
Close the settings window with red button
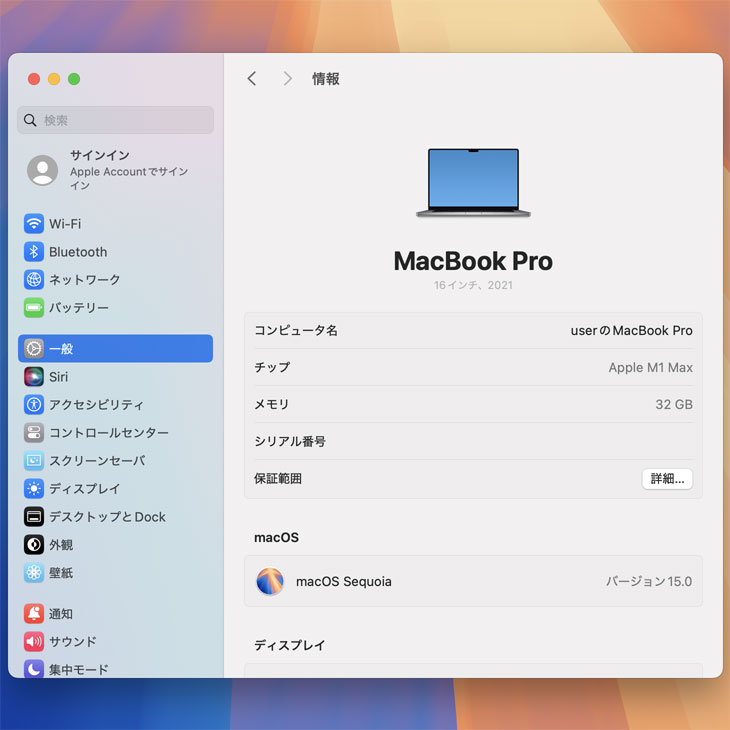tap(34, 79)
